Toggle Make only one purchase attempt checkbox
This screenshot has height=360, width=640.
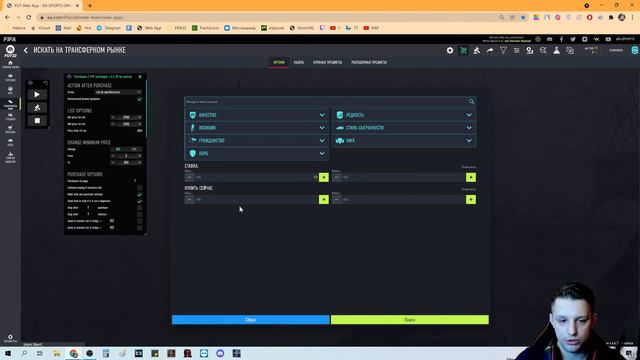140,194
